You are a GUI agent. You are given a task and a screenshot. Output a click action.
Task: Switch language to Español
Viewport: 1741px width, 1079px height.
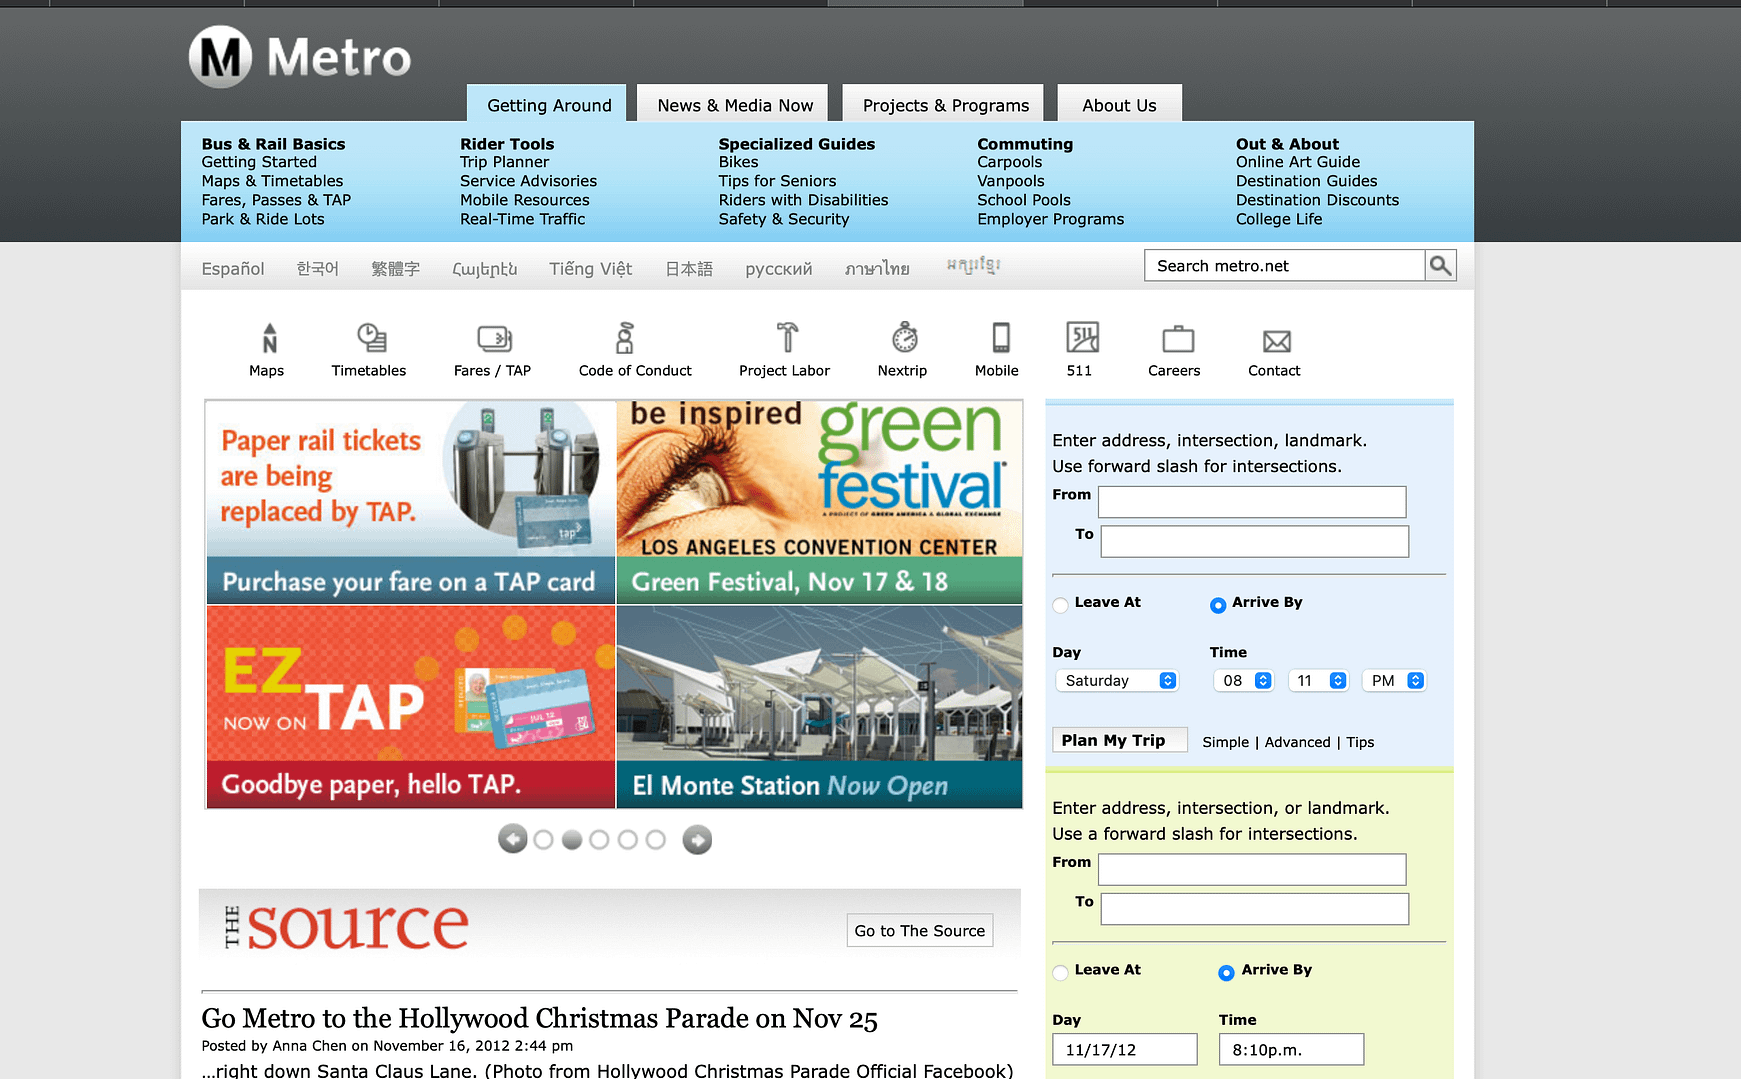point(233,268)
